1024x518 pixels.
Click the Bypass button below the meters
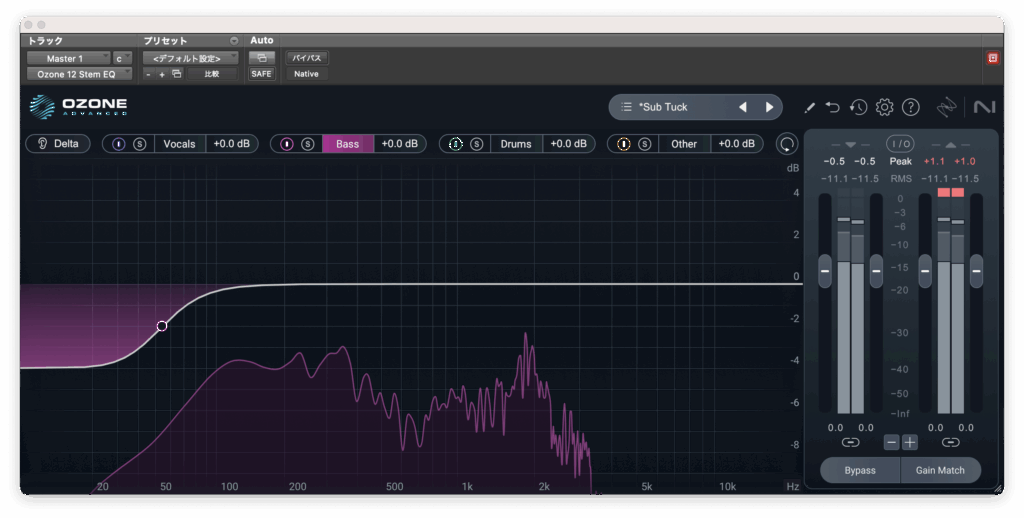[859, 470]
